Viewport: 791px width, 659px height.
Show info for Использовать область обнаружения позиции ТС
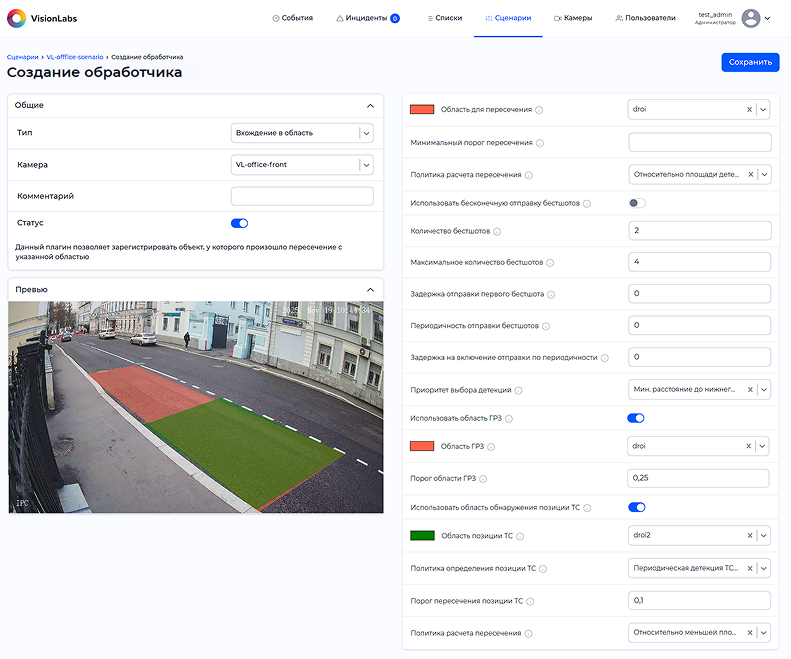[587, 508]
